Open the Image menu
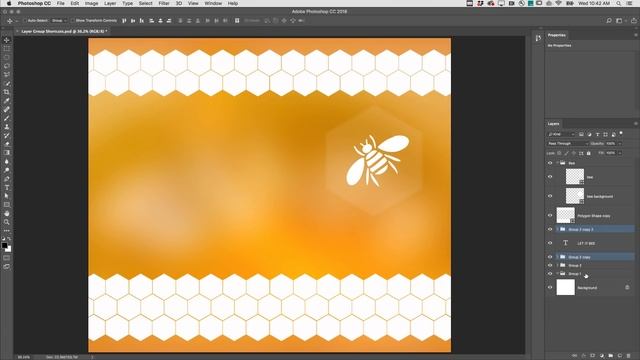 (x=91, y=3)
